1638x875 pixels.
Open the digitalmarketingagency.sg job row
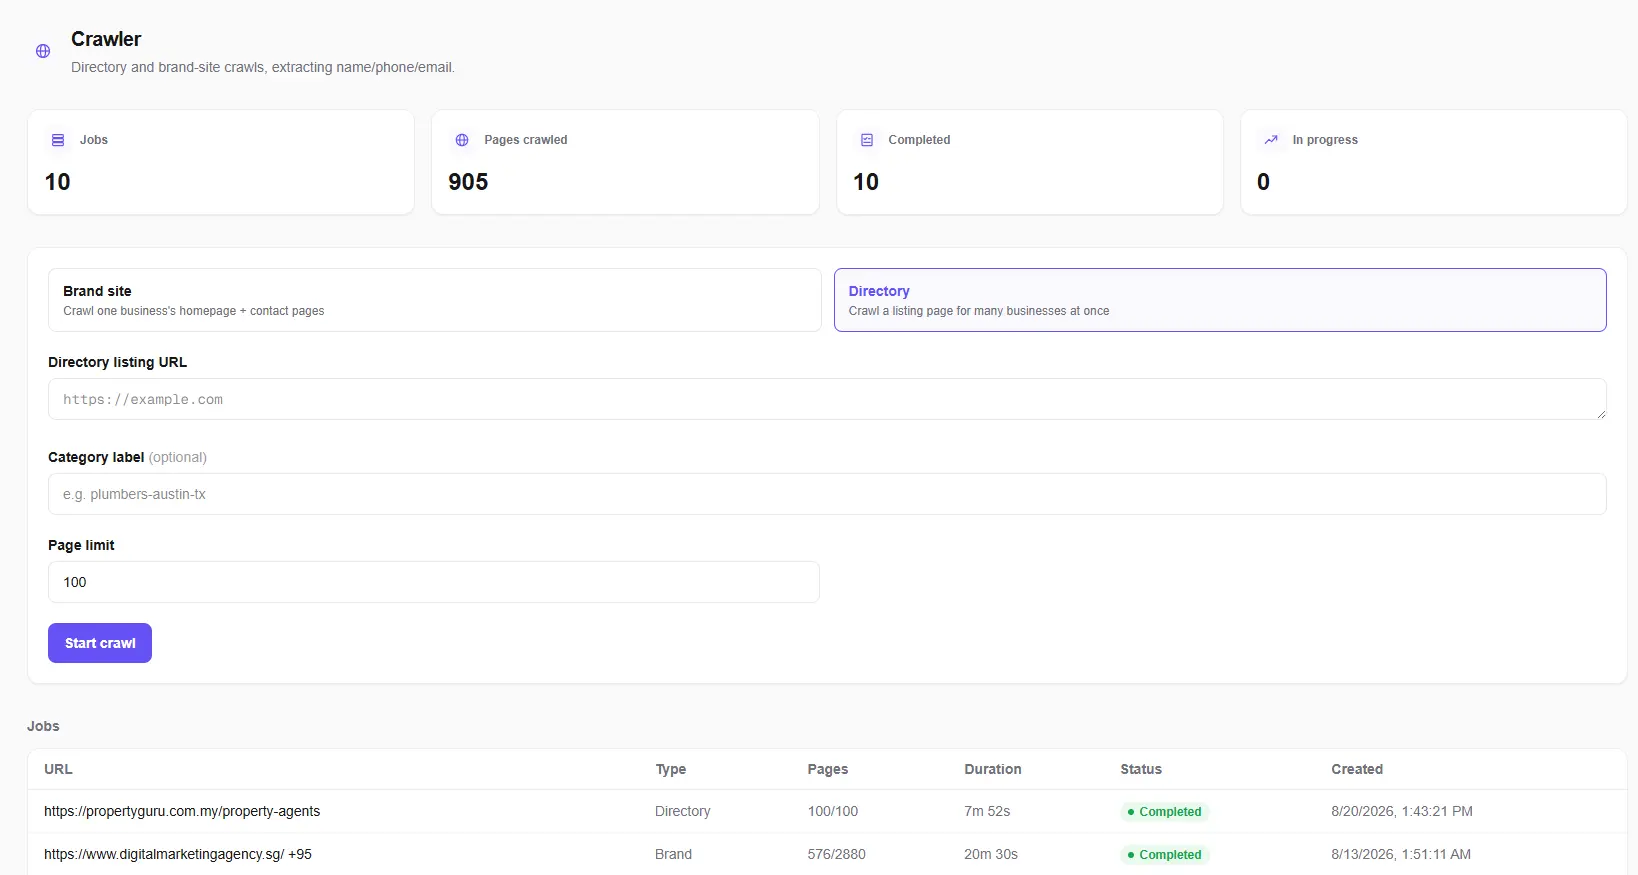click(x=827, y=854)
